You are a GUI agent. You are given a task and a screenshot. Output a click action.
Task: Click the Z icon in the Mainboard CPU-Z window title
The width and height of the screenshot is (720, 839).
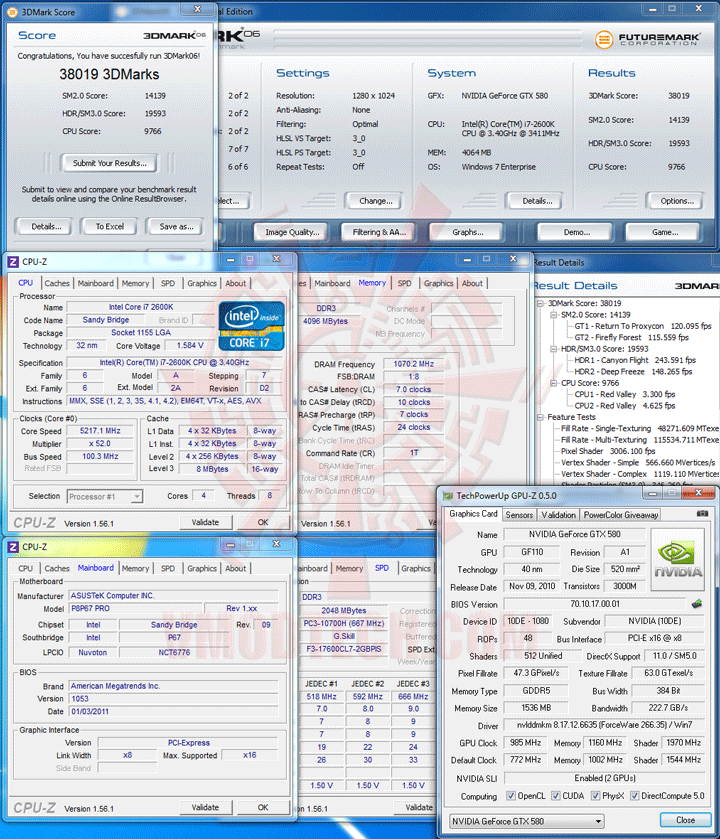[x=13, y=547]
